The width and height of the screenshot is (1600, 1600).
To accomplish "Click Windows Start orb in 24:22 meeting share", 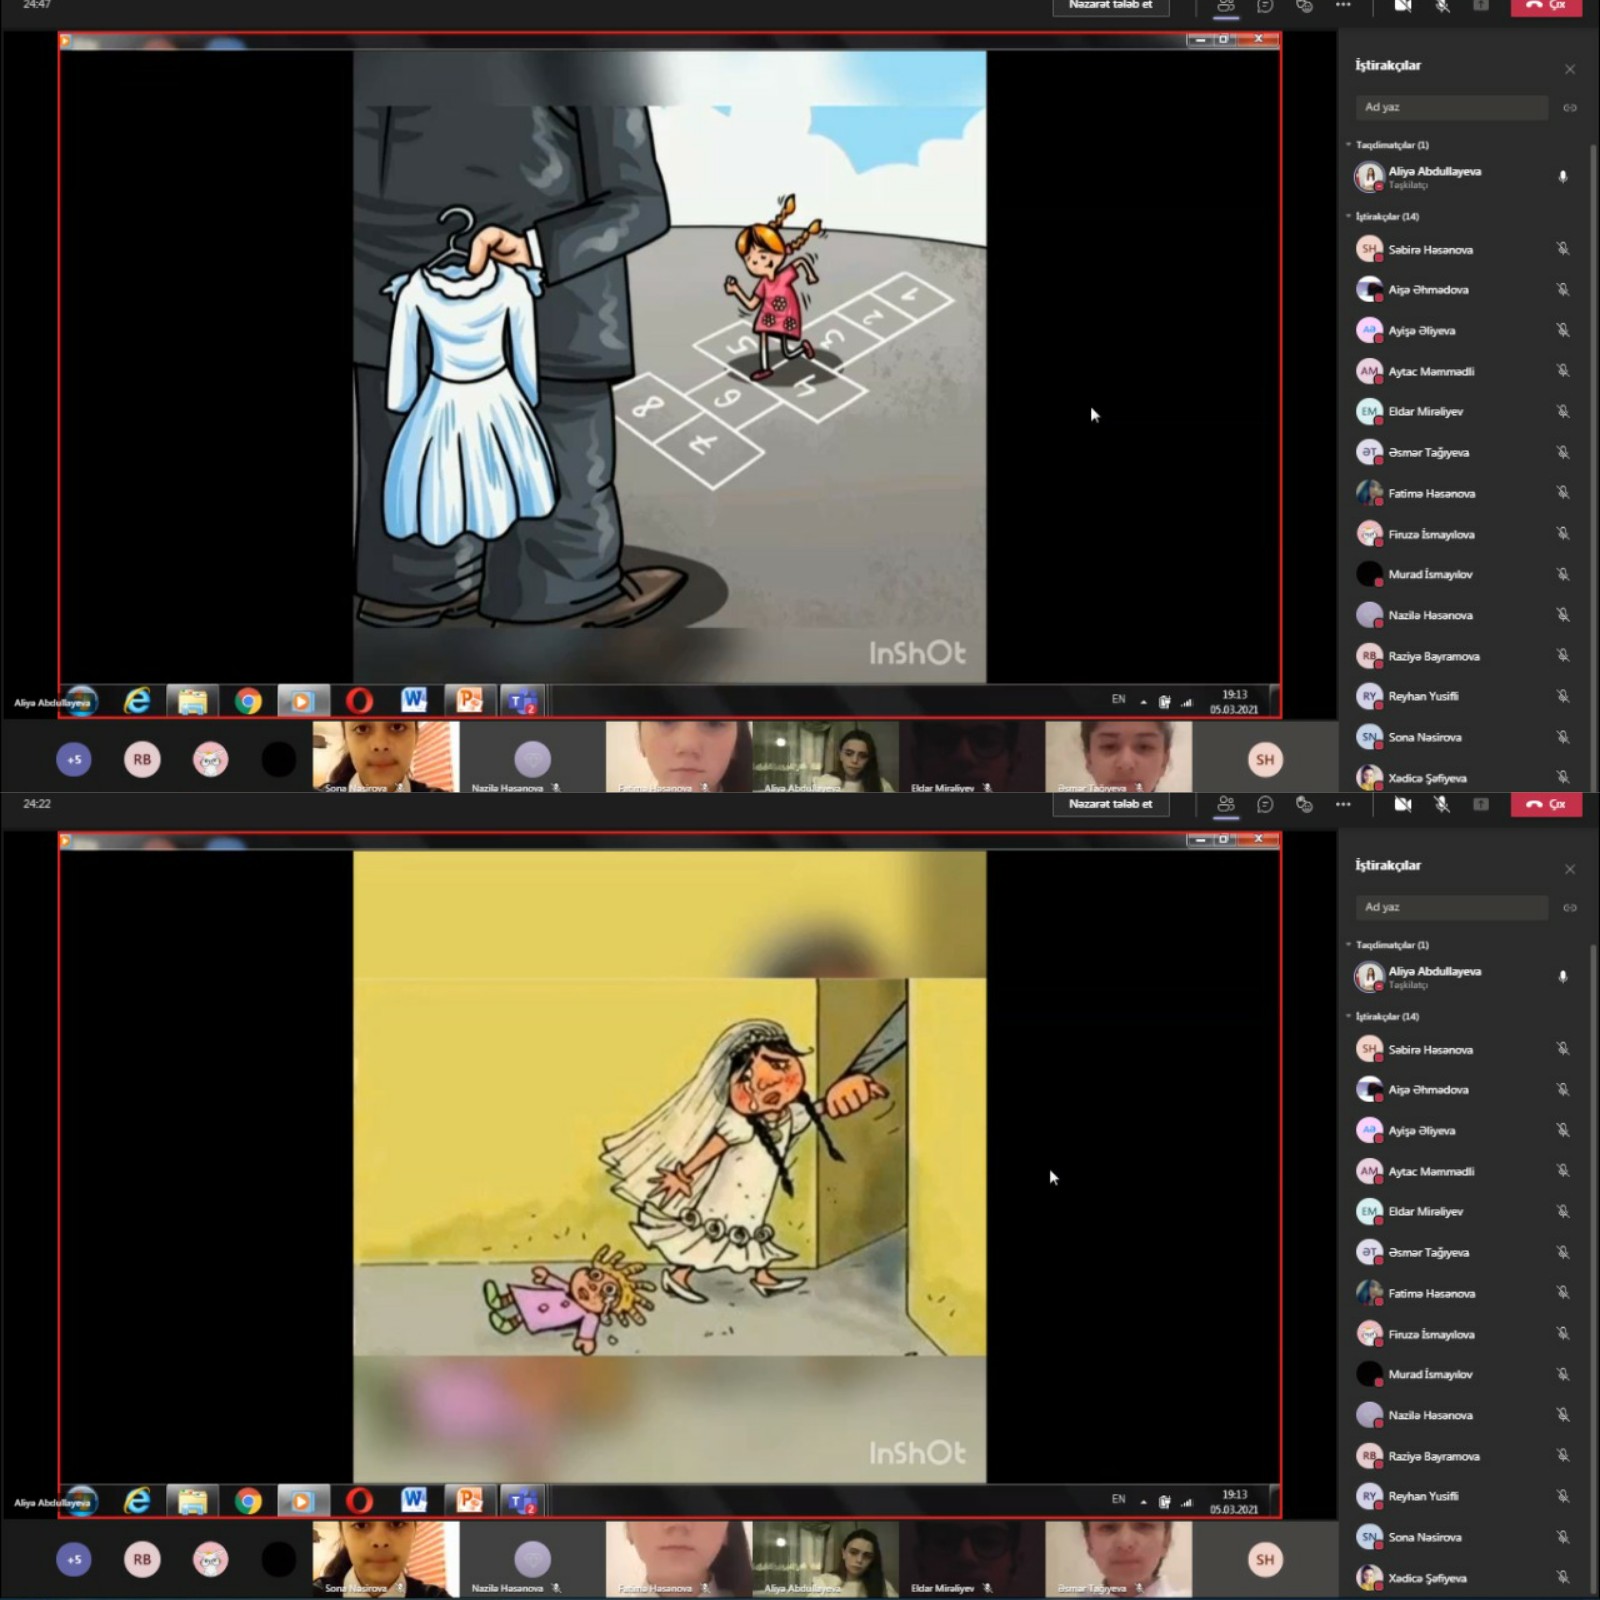I will click(x=81, y=1501).
